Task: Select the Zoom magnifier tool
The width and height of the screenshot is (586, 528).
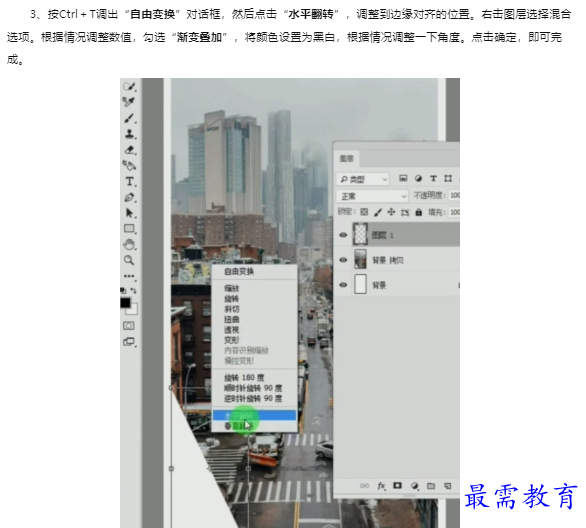Action: point(129,260)
